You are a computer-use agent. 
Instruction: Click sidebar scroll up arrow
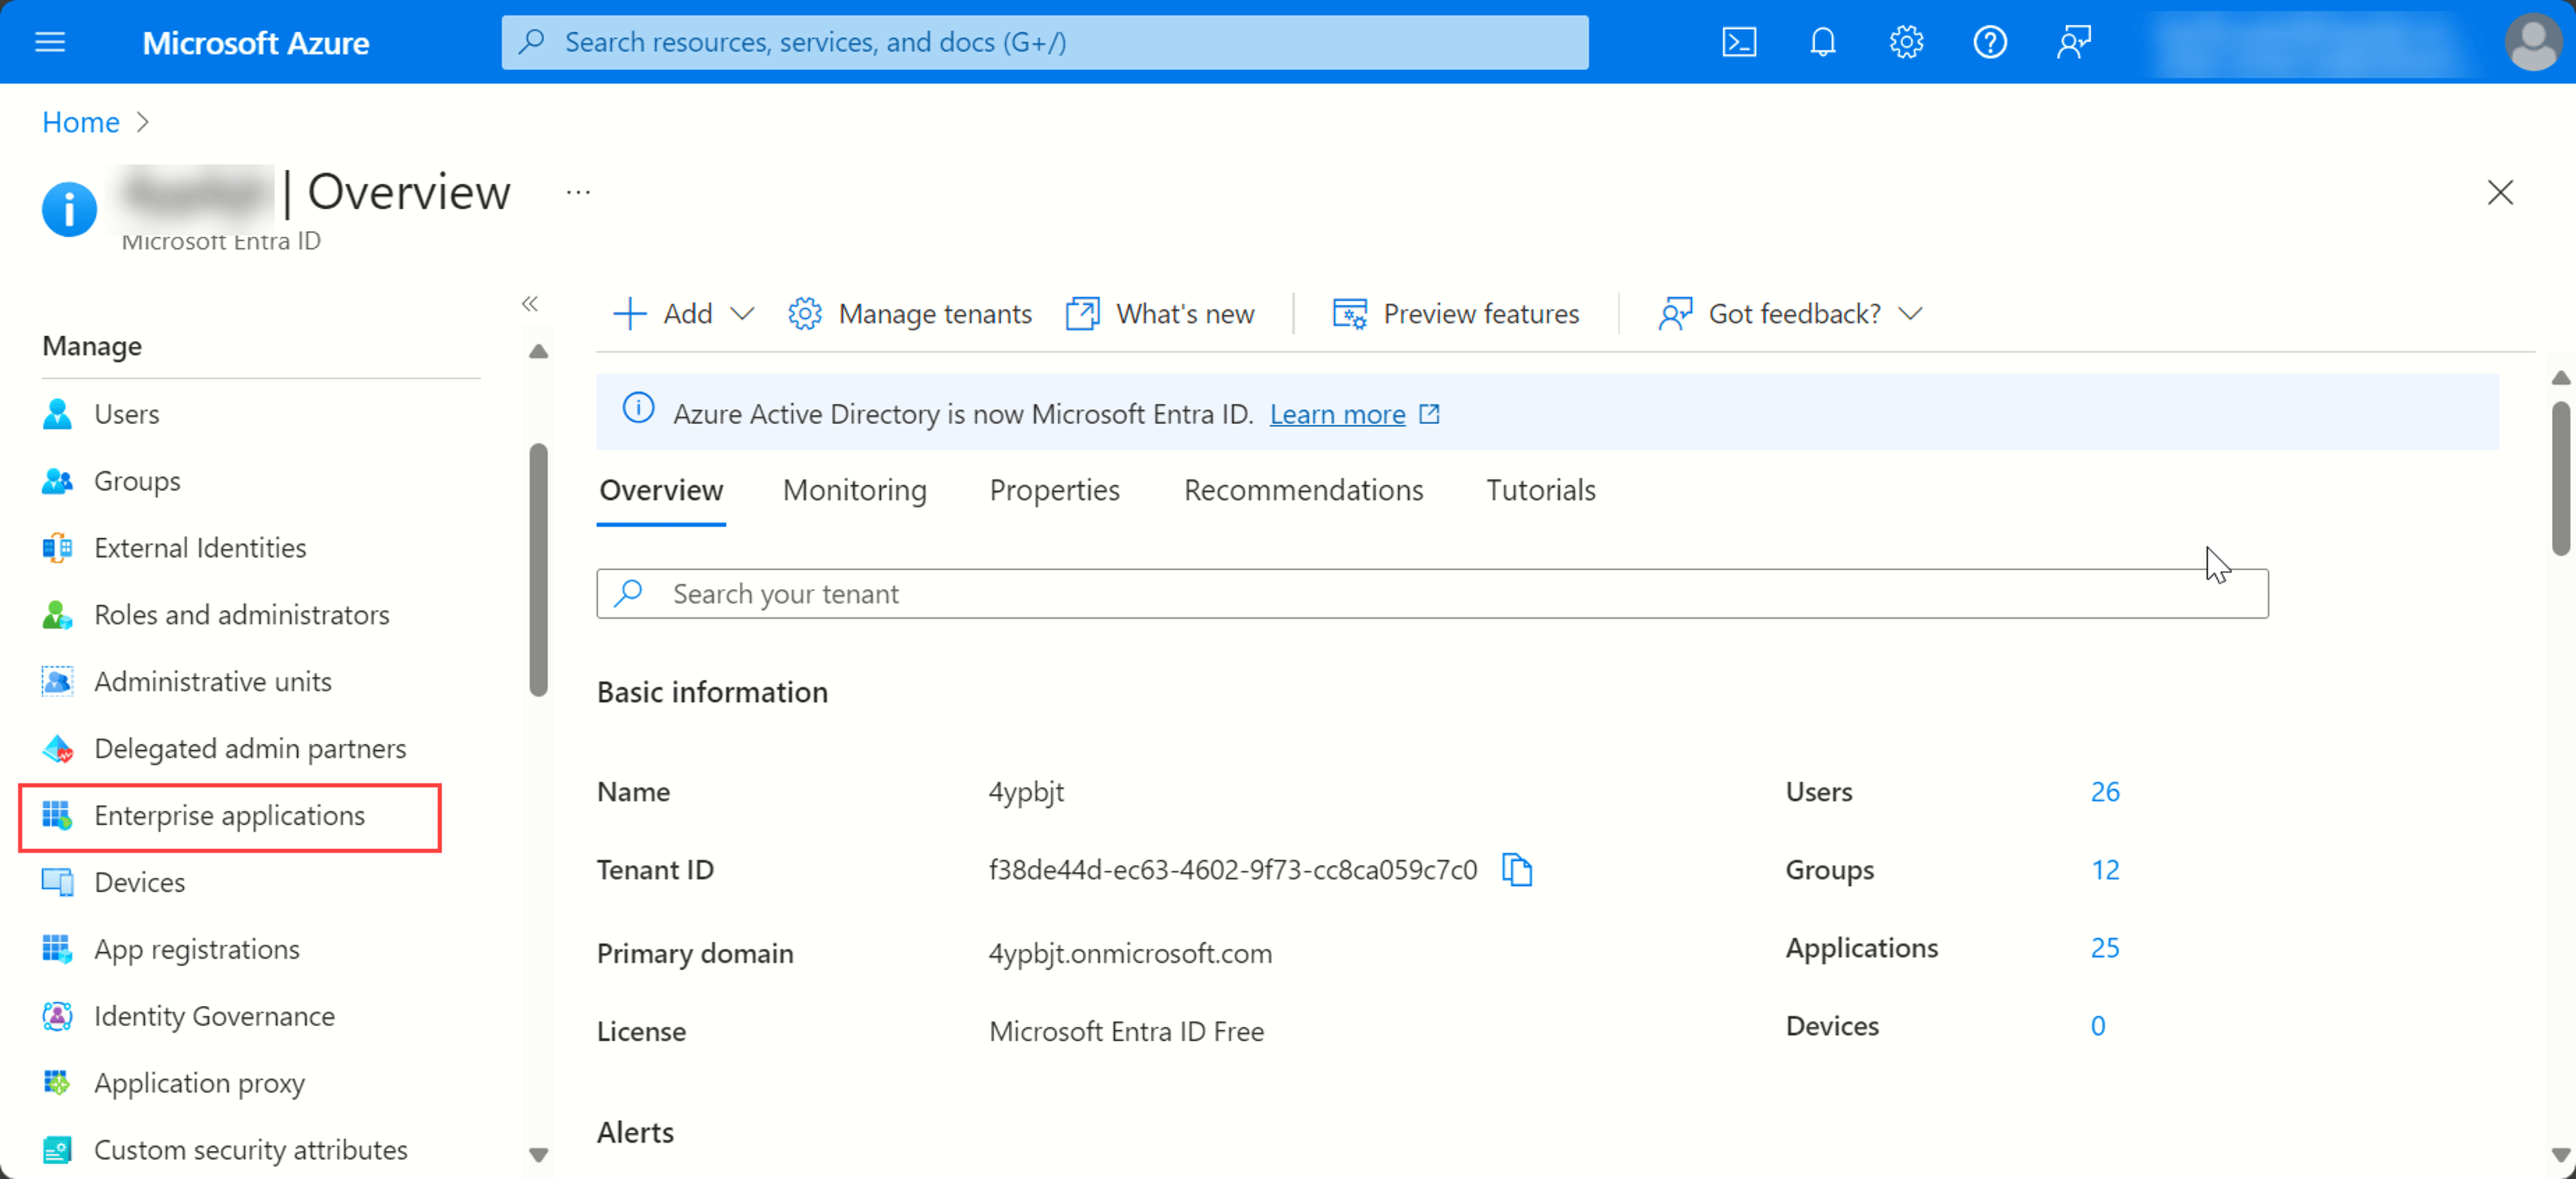point(539,352)
